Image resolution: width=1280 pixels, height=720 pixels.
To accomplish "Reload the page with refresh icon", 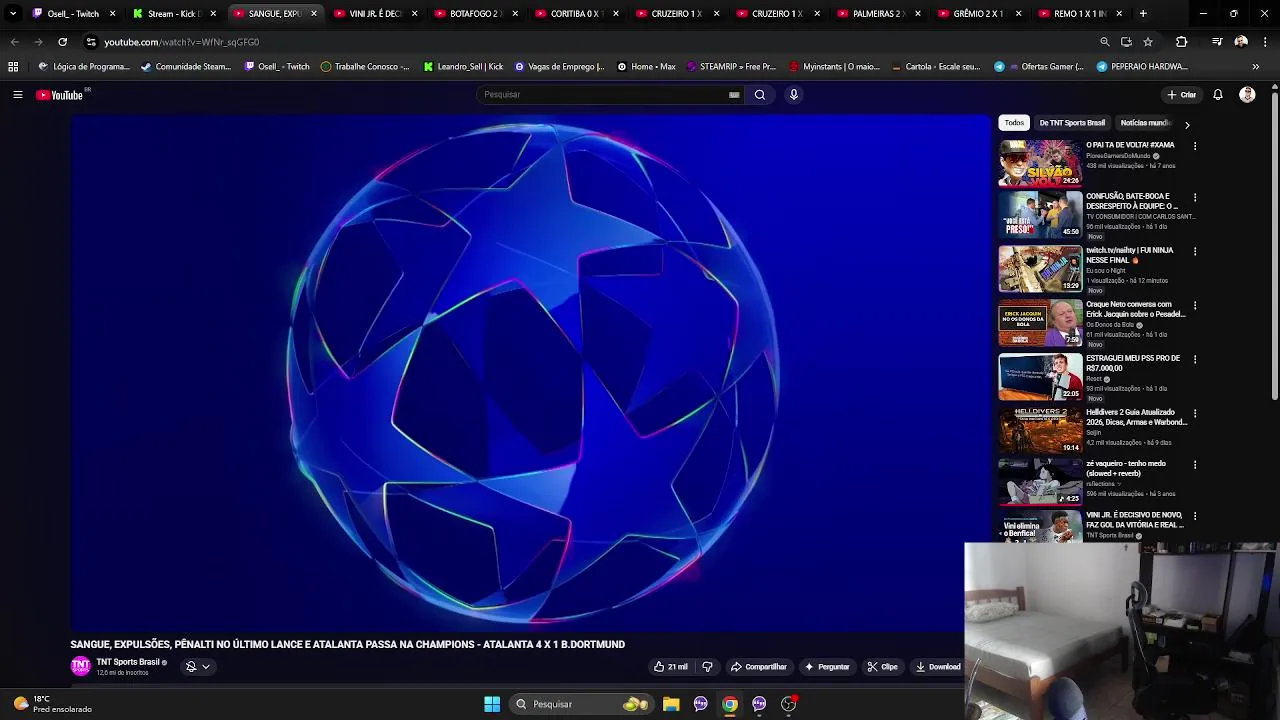I will (x=62, y=42).
